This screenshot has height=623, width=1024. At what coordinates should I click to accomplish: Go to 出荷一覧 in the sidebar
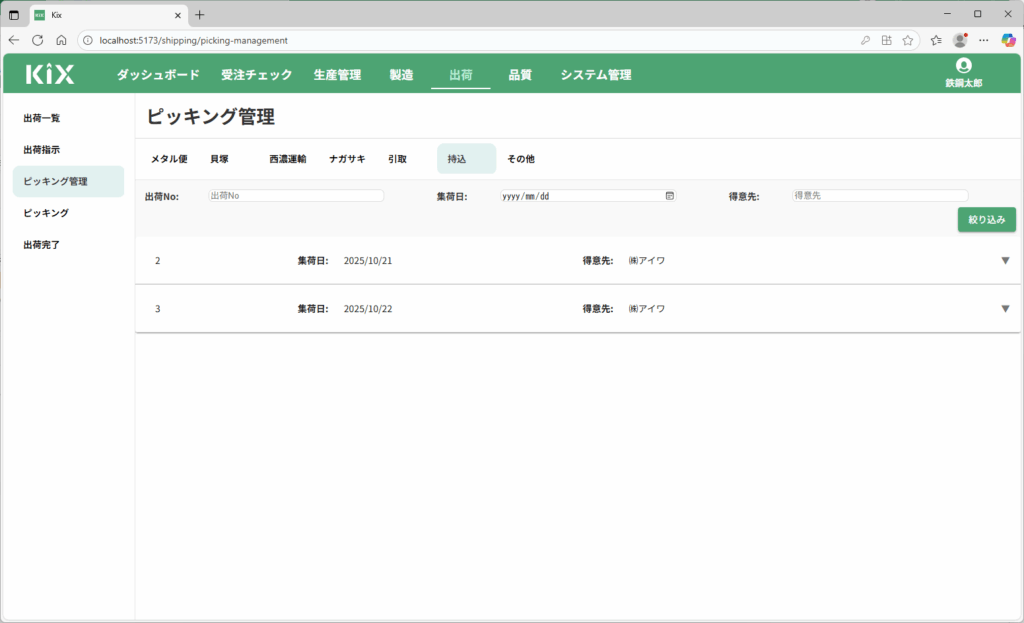click(x=42, y=118)
